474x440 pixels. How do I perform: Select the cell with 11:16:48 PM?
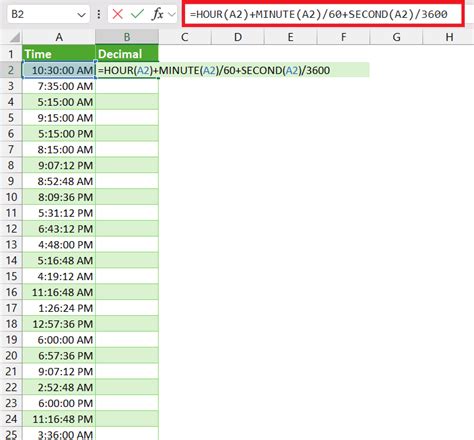[x=59, y=419]
